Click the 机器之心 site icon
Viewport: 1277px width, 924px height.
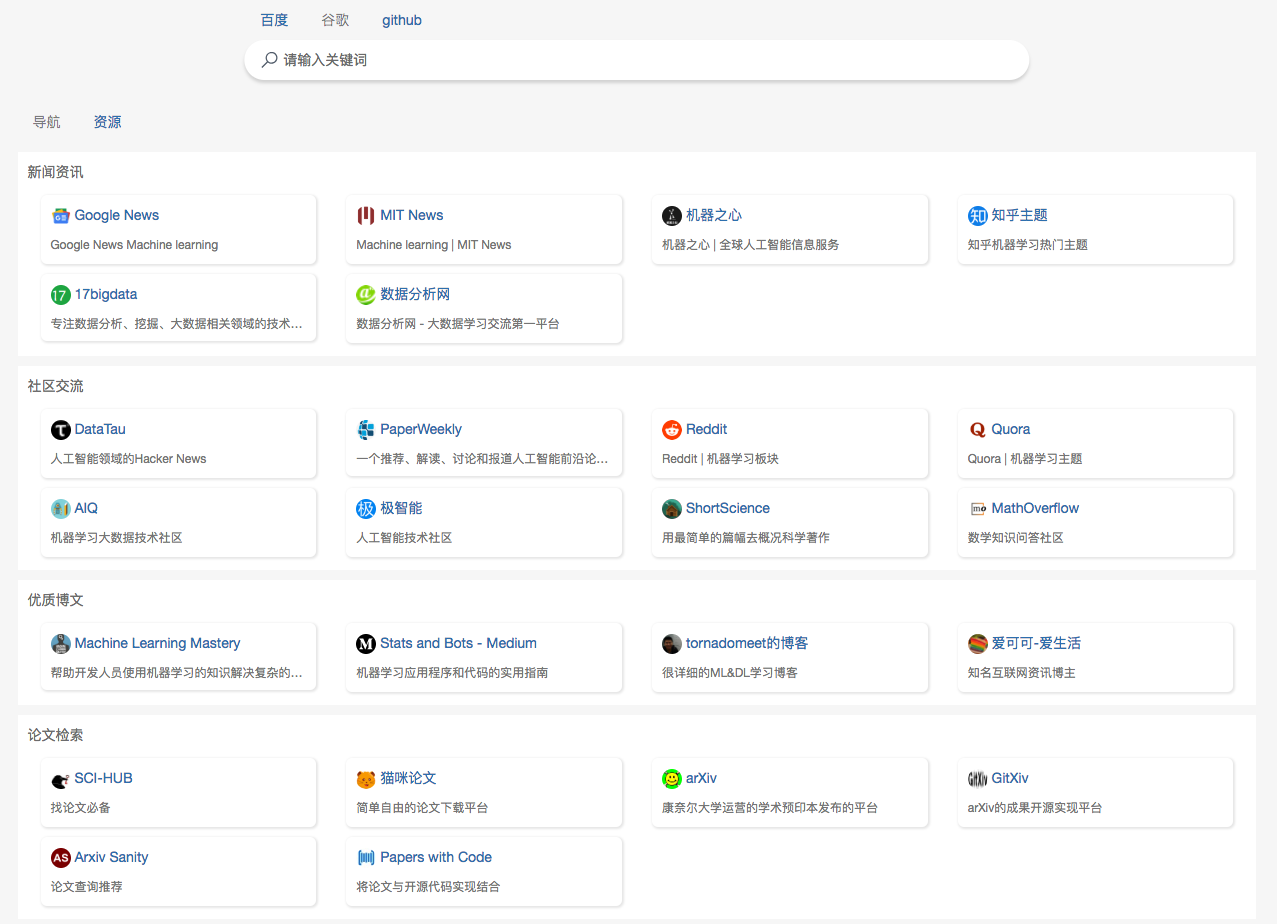tap(672, 215)
